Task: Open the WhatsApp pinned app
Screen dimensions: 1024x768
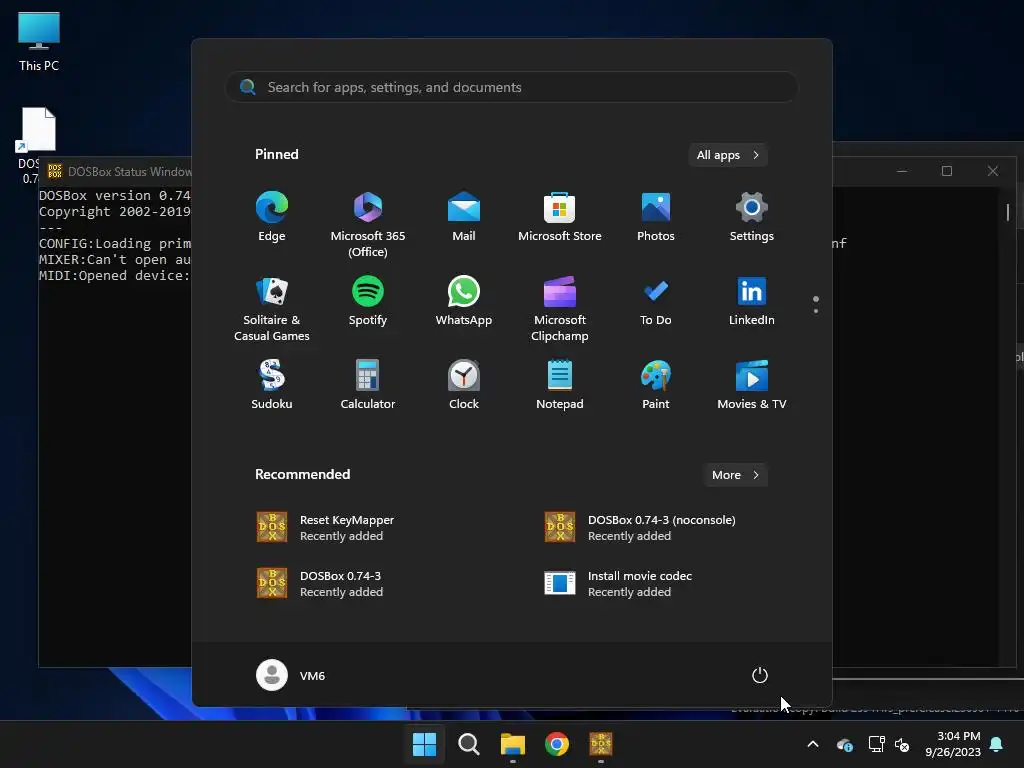Action: (x=464, y=302)
